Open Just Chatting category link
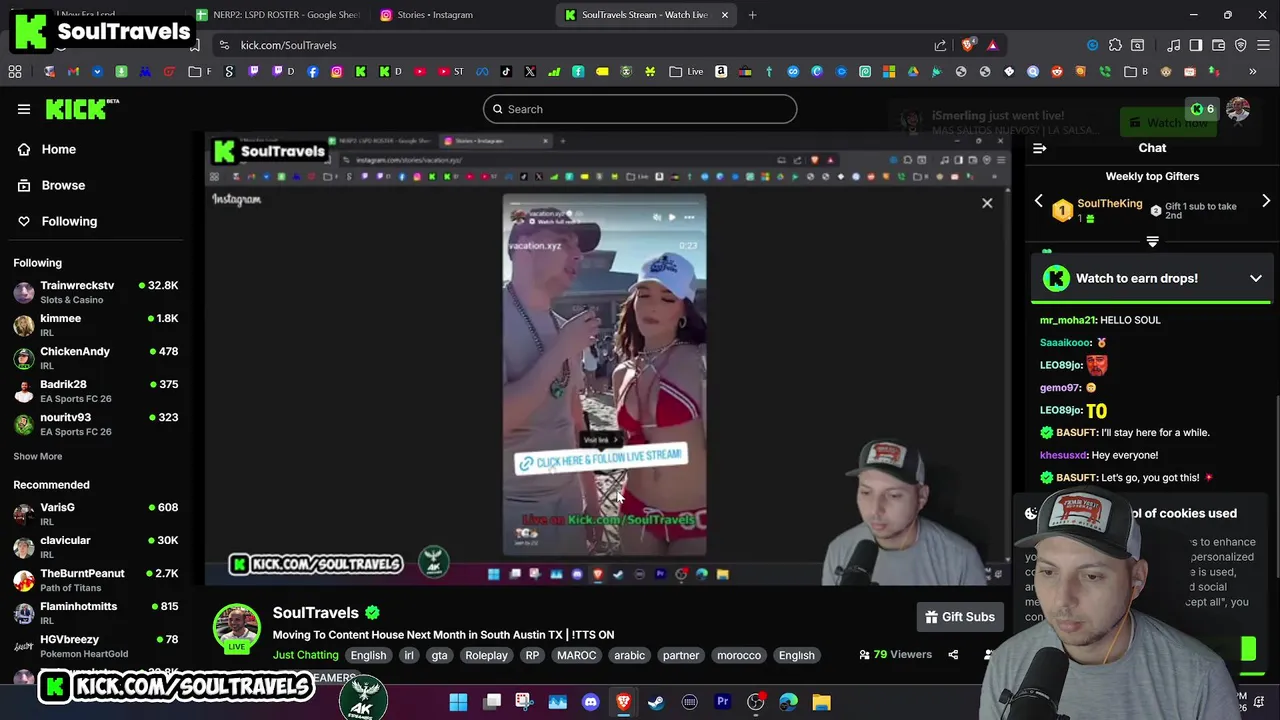This screenshot has height=720, width=1280. [306, 655]
